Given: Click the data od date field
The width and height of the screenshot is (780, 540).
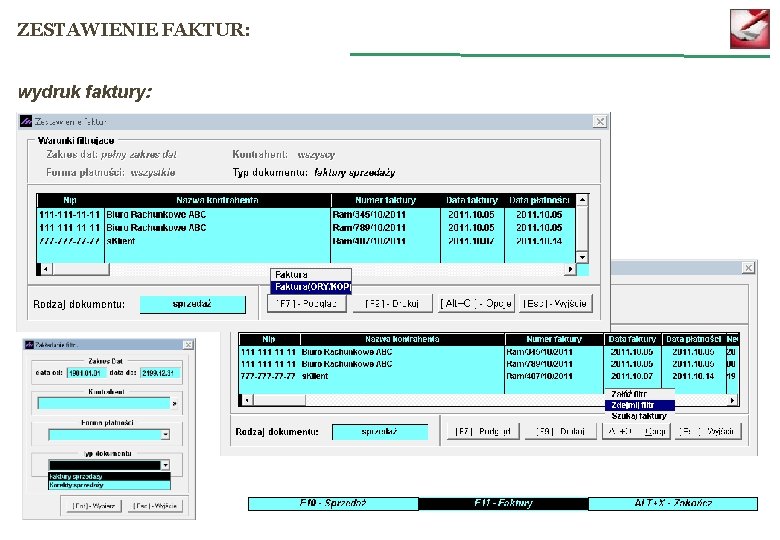Looking at the screenshot, I should (x=86, y=373).
